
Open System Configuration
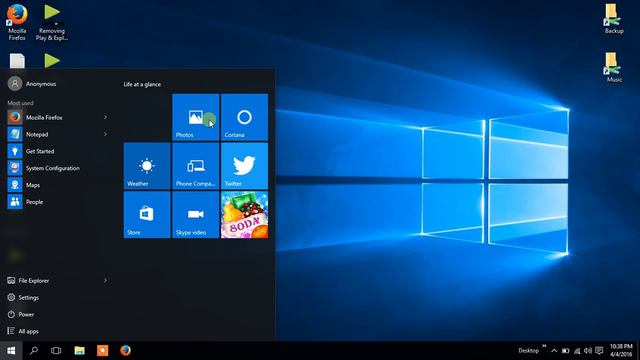click(58, 168)
